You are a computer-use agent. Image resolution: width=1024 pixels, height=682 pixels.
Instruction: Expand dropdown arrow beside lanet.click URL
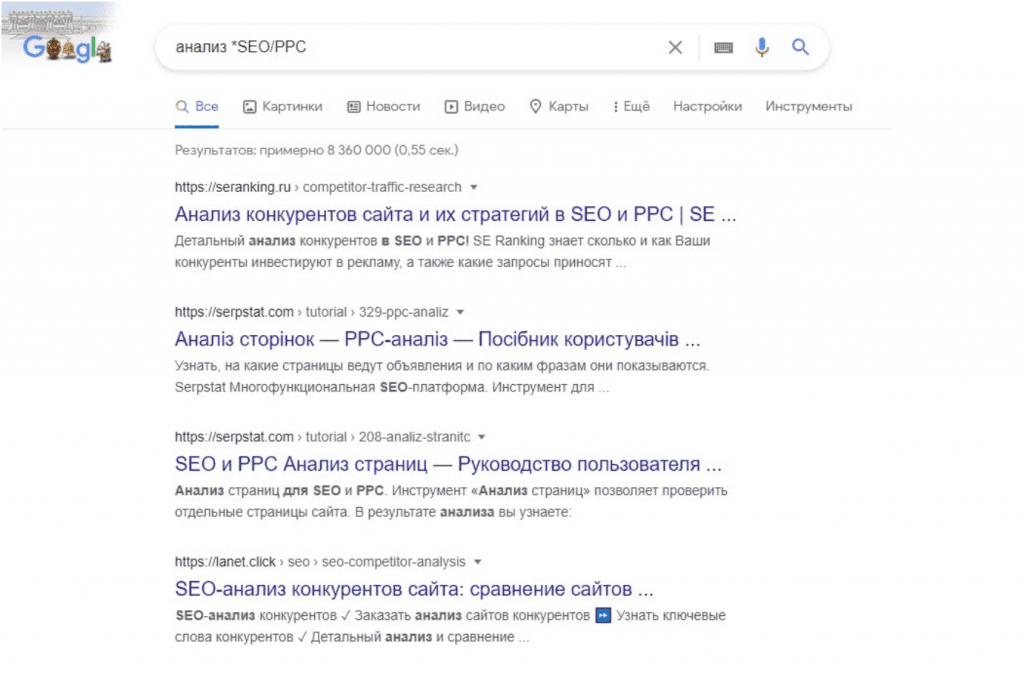[477, 562]
